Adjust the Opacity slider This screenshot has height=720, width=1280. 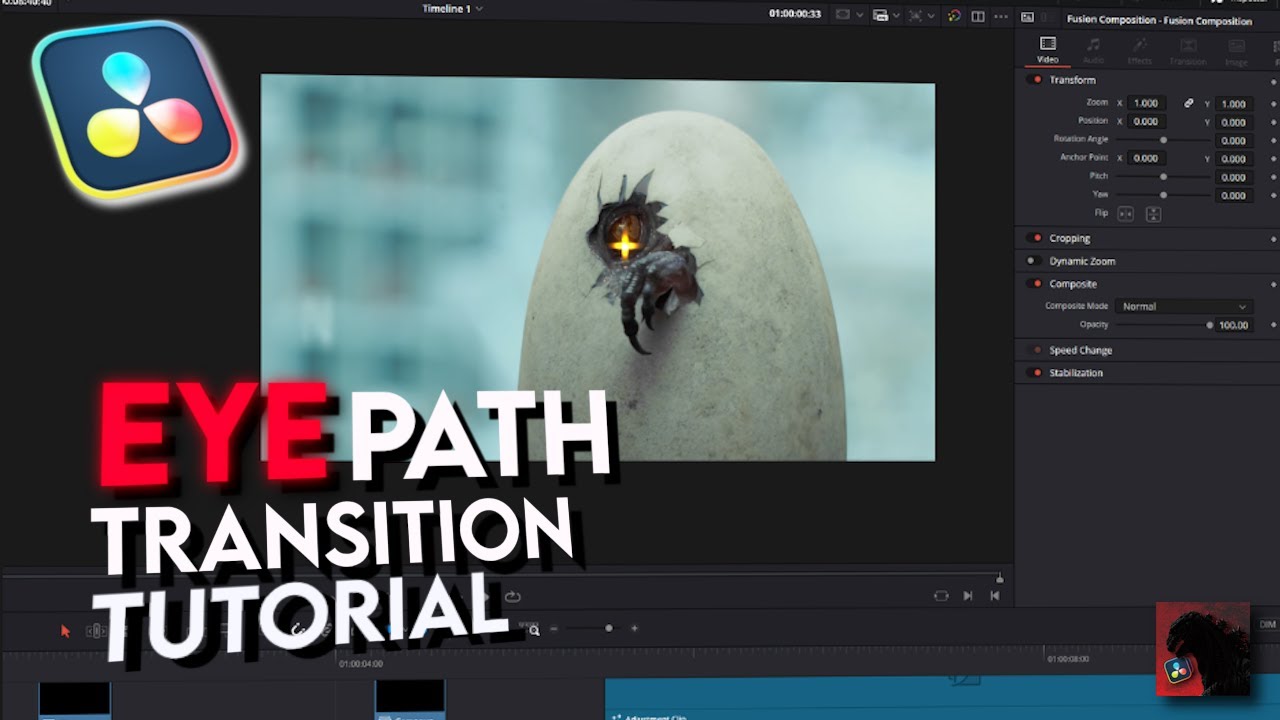click(x=1163, y=325)
